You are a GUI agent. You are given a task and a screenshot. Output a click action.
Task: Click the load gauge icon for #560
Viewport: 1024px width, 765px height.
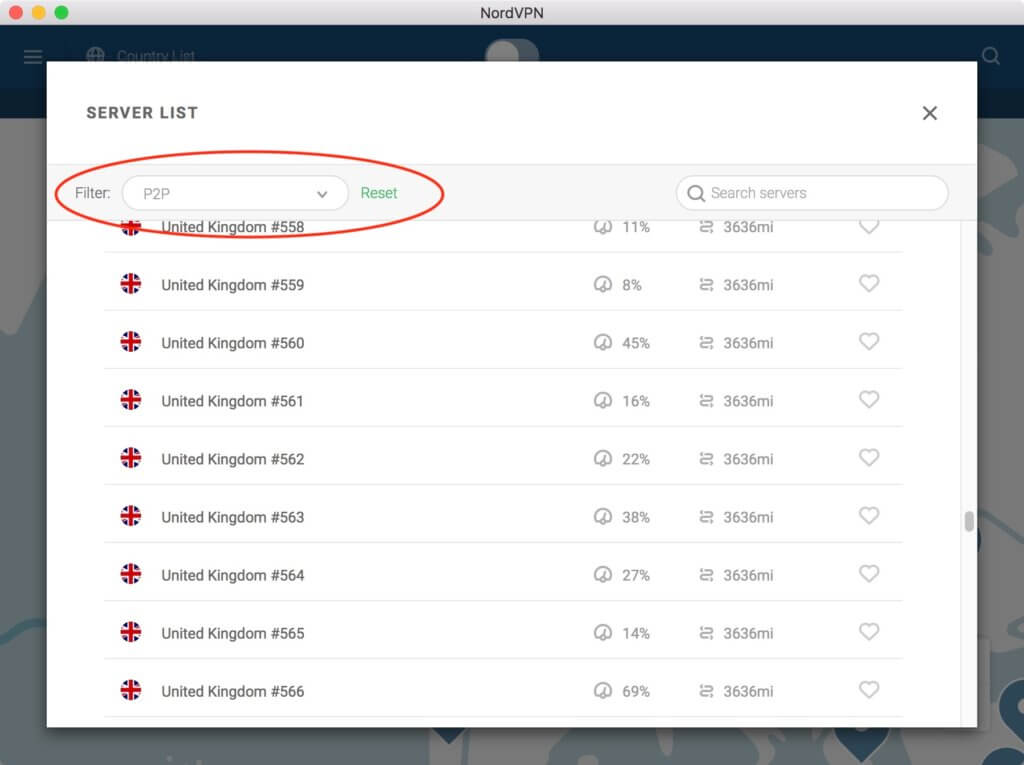602,342
